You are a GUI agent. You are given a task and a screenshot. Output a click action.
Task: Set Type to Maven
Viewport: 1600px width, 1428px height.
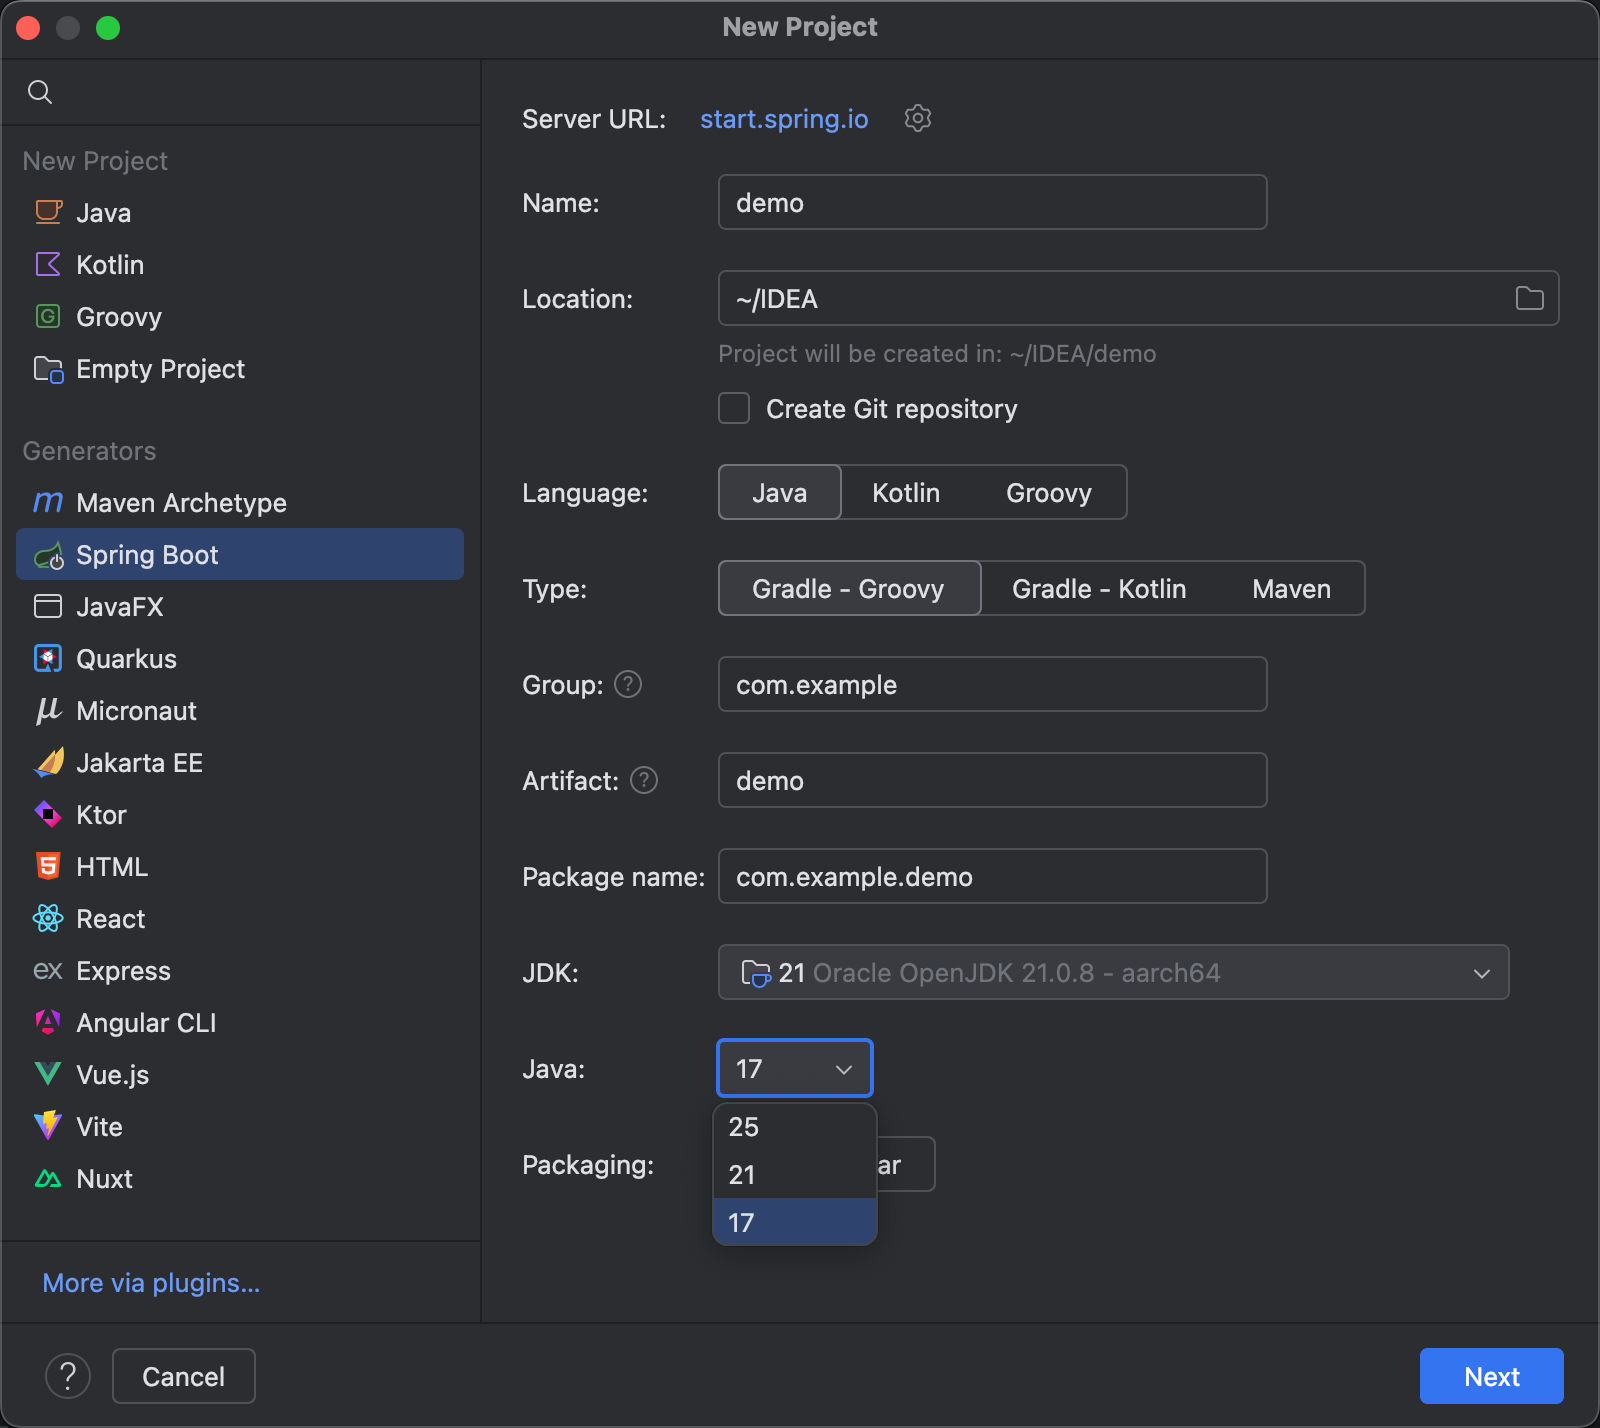pos(1292,588)
